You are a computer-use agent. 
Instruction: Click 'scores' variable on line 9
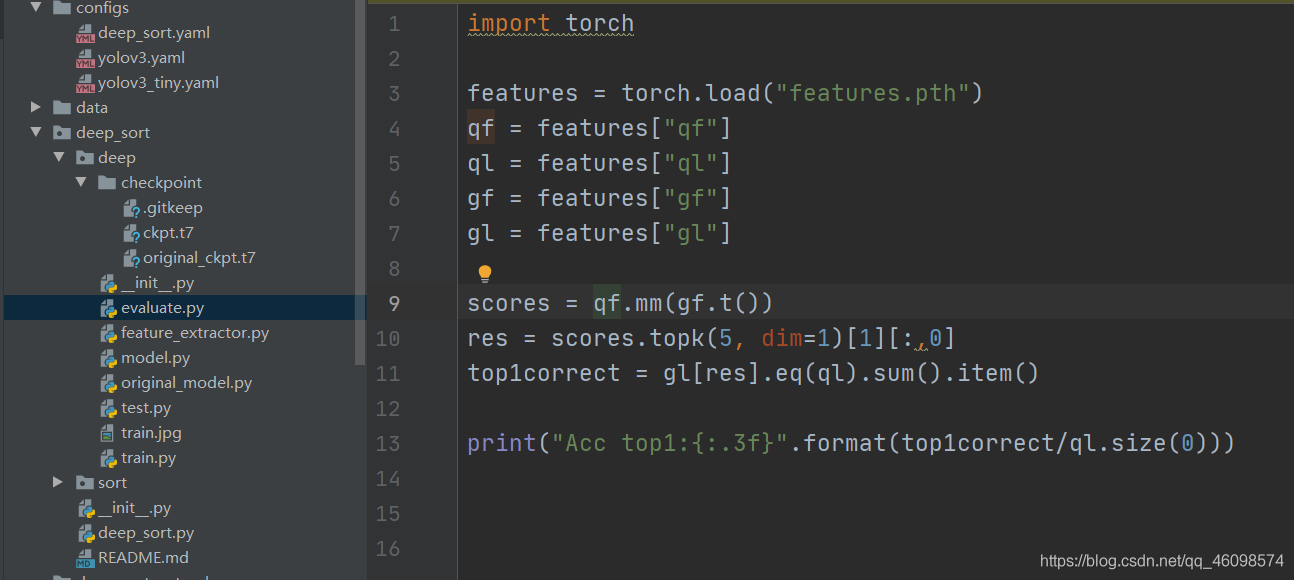[x=509, y=303]
